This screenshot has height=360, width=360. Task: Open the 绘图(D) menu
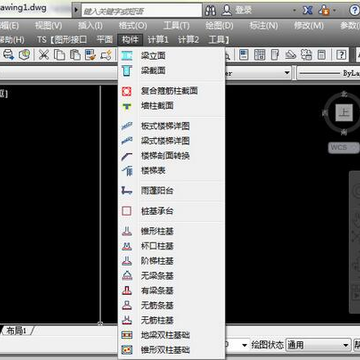tap(219, 26)
